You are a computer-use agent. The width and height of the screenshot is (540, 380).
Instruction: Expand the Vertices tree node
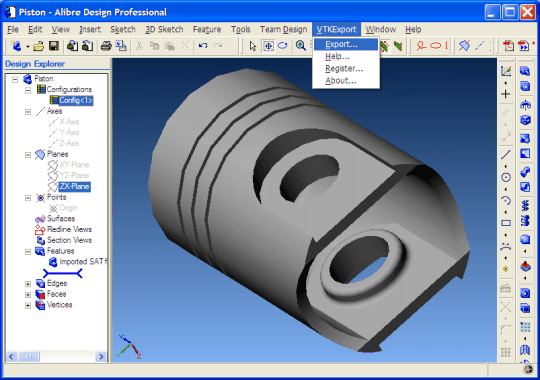point(28,306)
